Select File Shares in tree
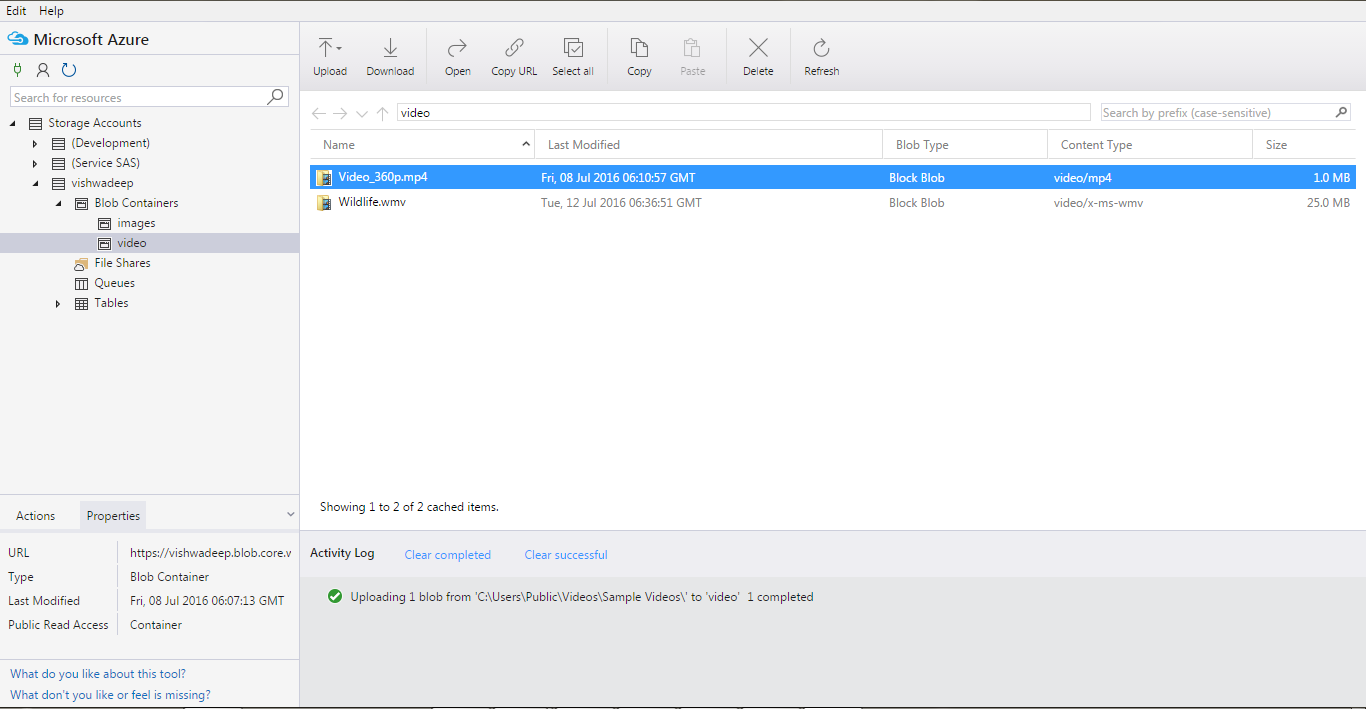1366x709 pixels. [122, 263]
